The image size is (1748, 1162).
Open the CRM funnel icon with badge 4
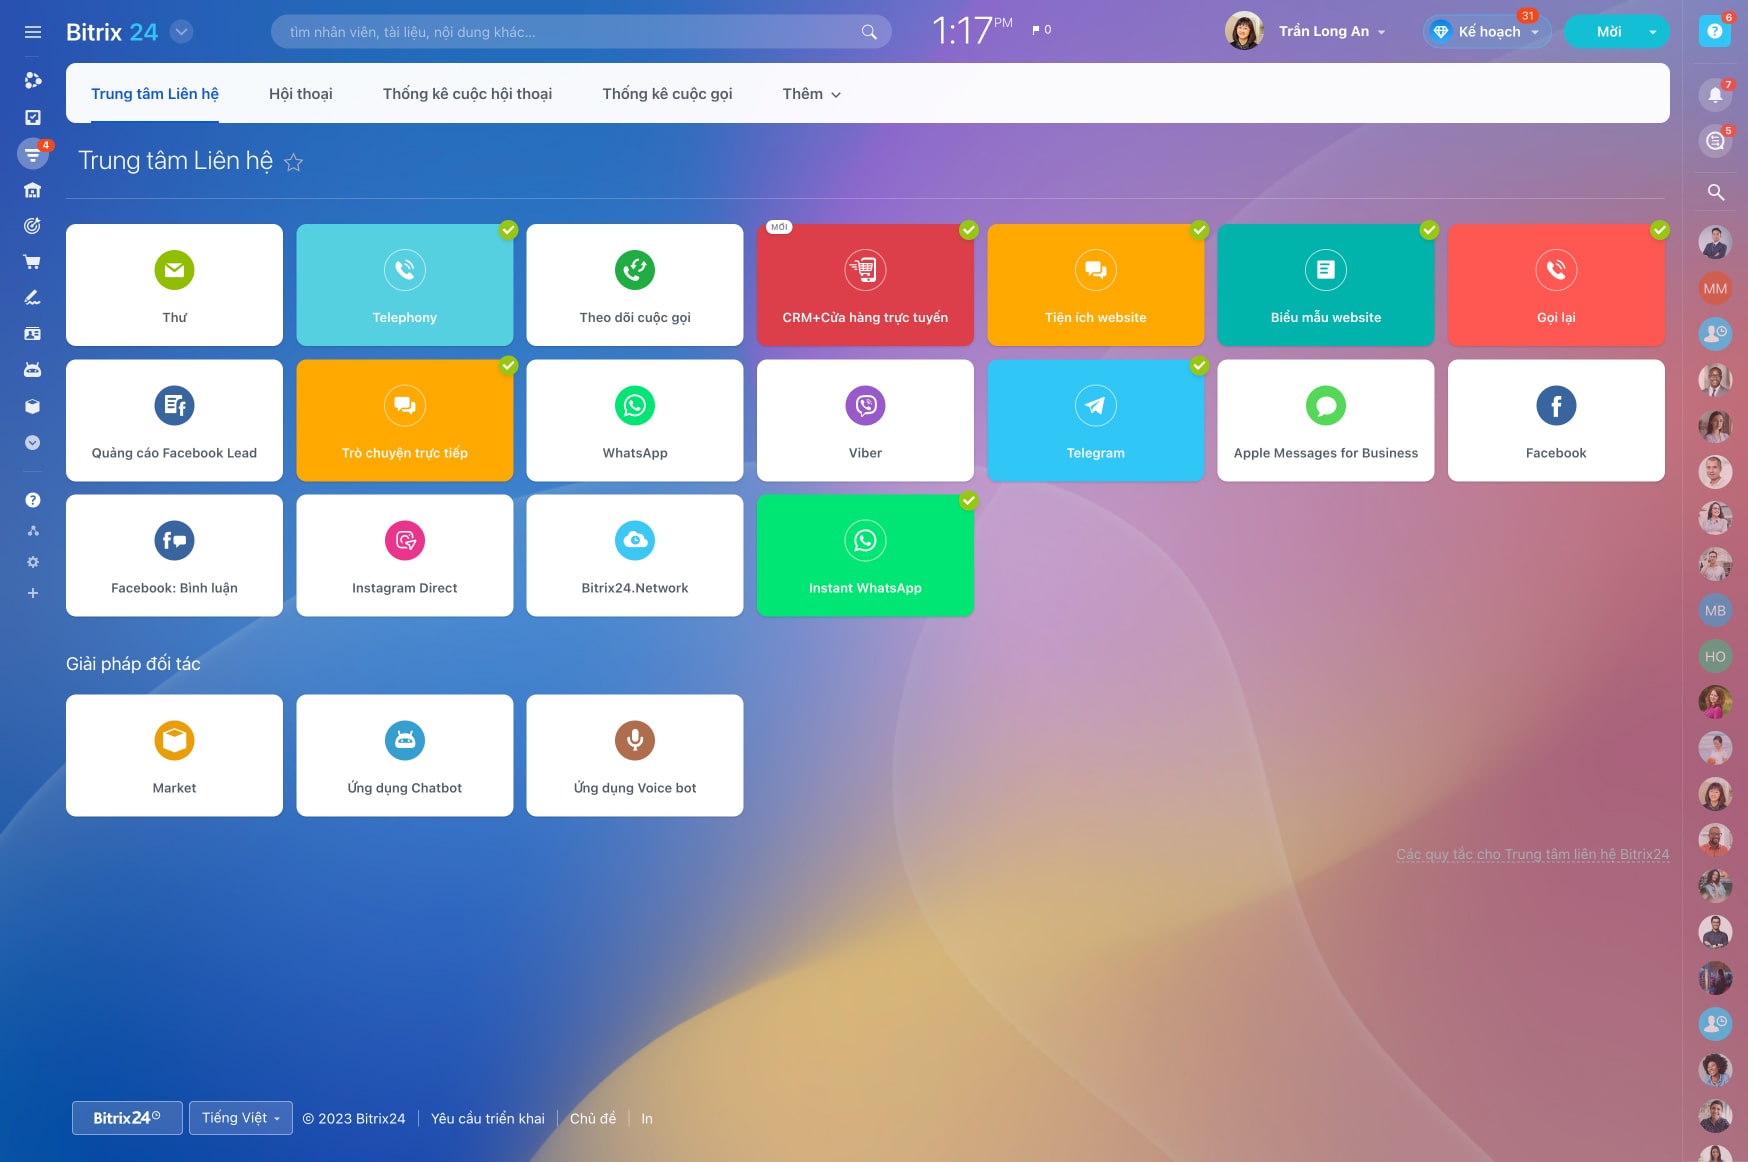coord(33,154)
